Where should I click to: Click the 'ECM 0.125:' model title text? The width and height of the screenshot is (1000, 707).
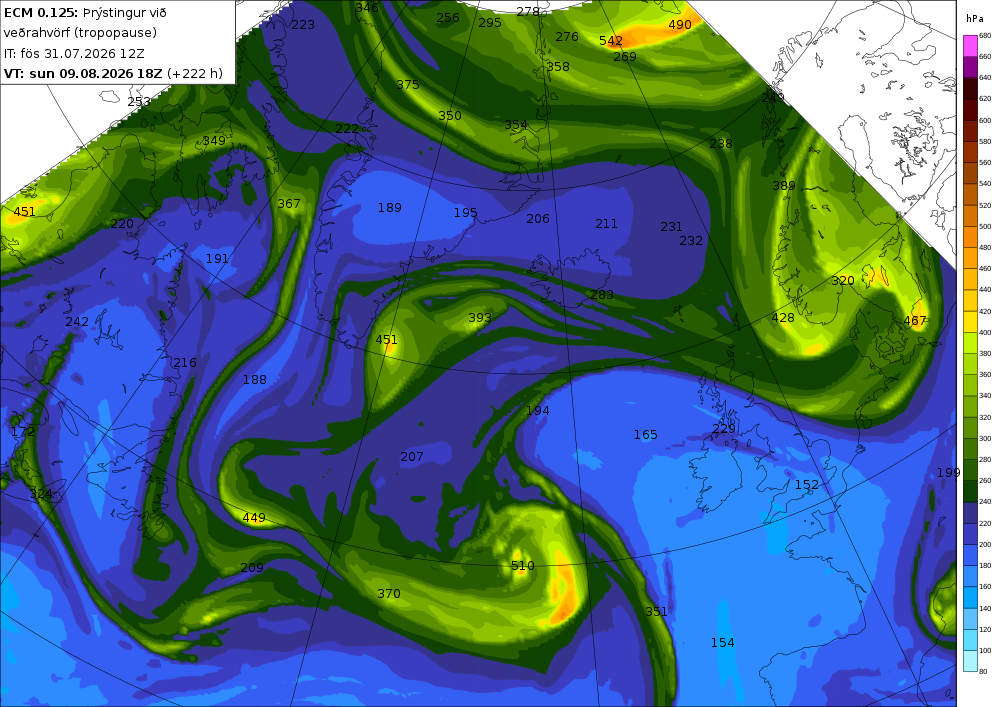click(41, 12)
